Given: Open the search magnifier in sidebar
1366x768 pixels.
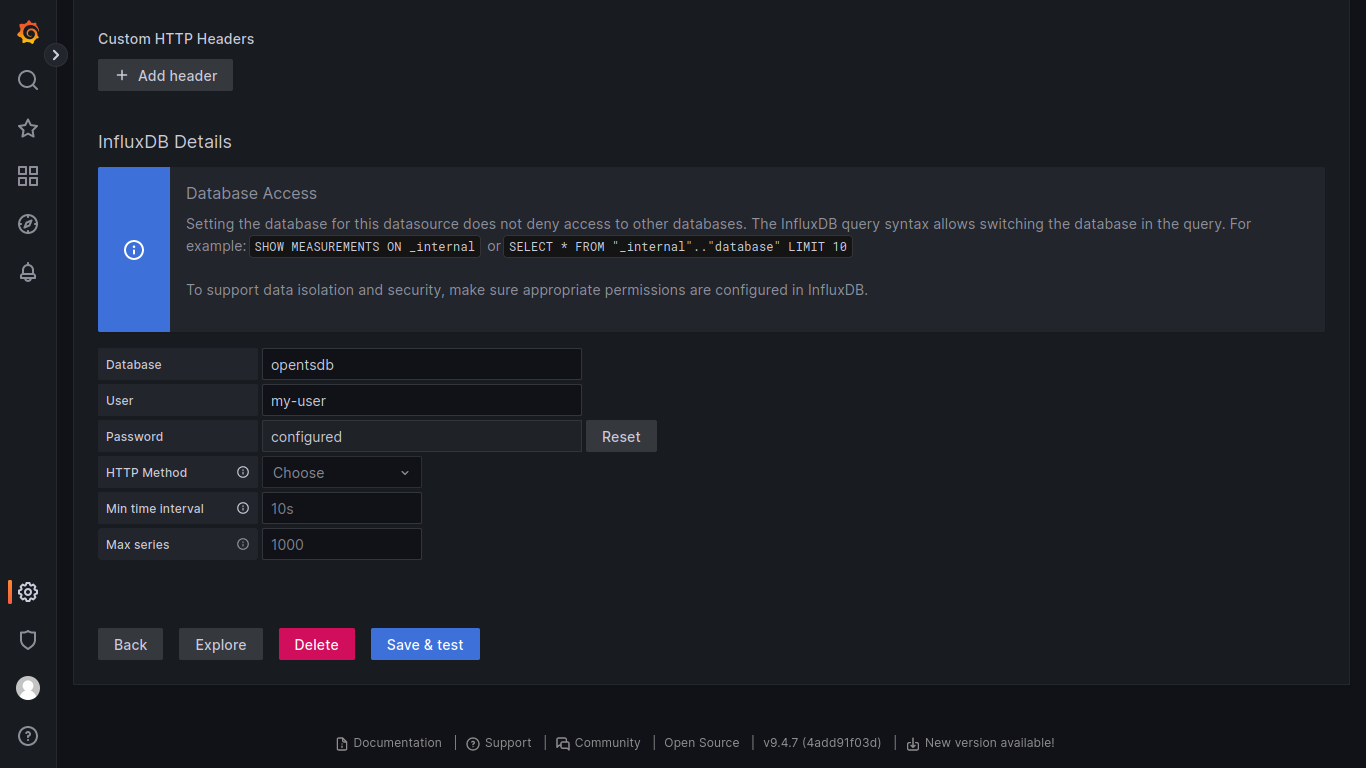Looking at the screenshot, I should point(28,80).
